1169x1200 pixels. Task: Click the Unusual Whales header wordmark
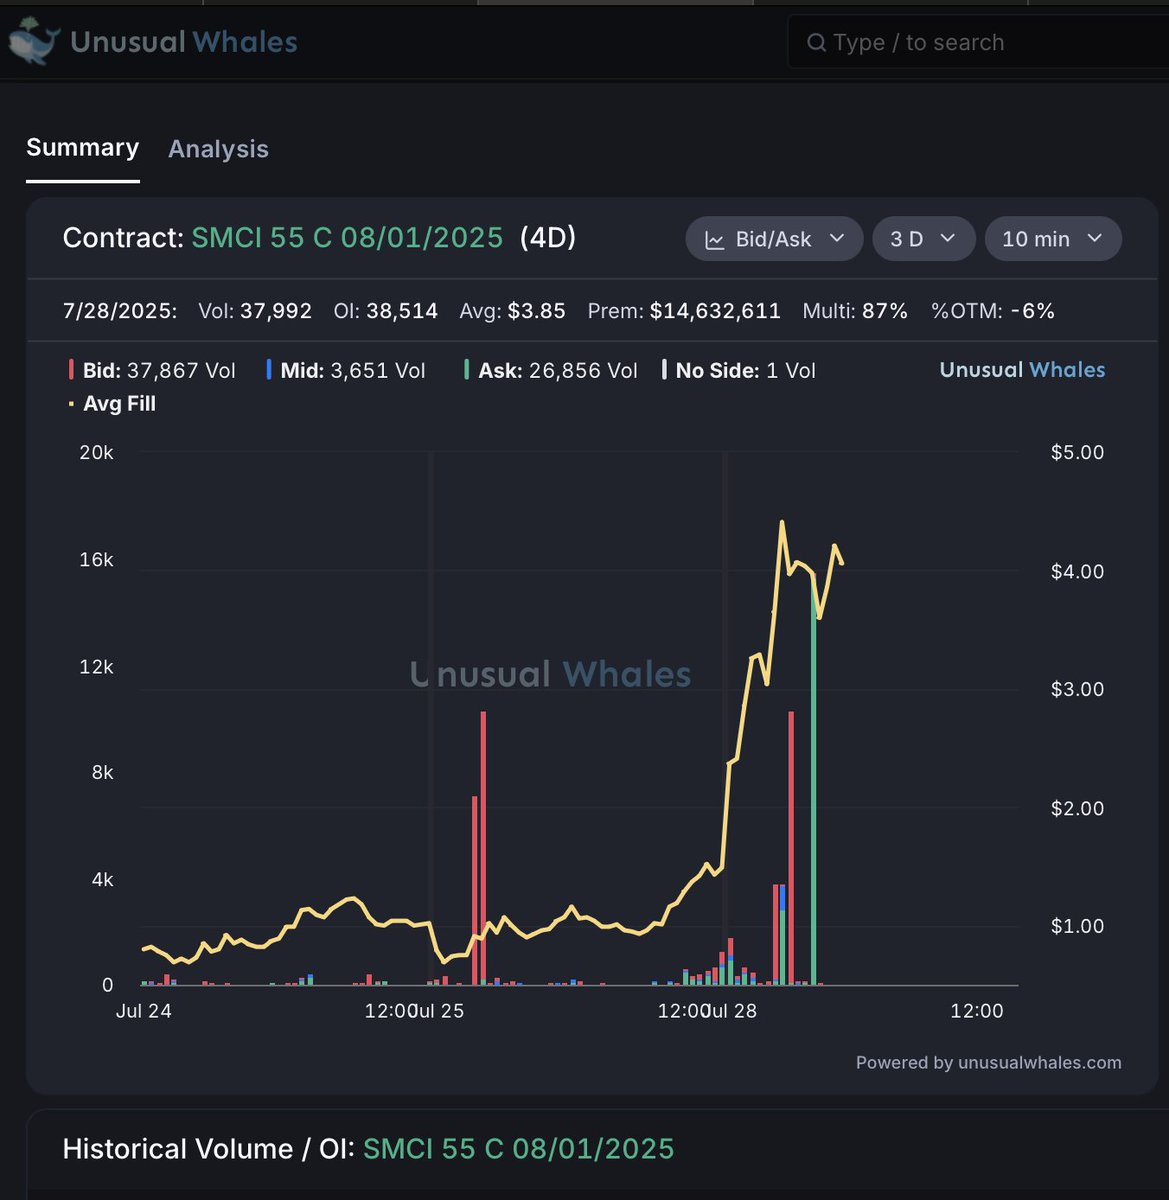point(184,42)
